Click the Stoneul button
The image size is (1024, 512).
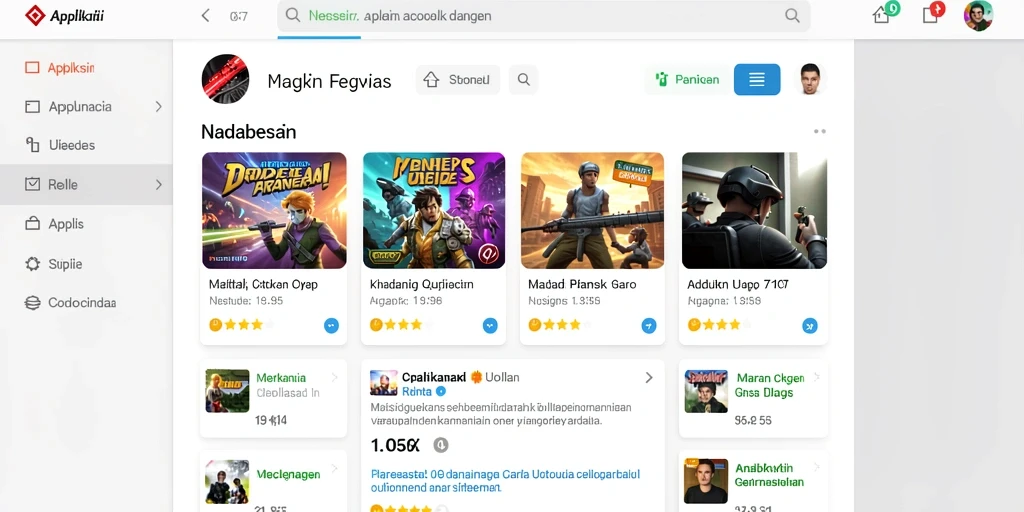pos(457,80)
